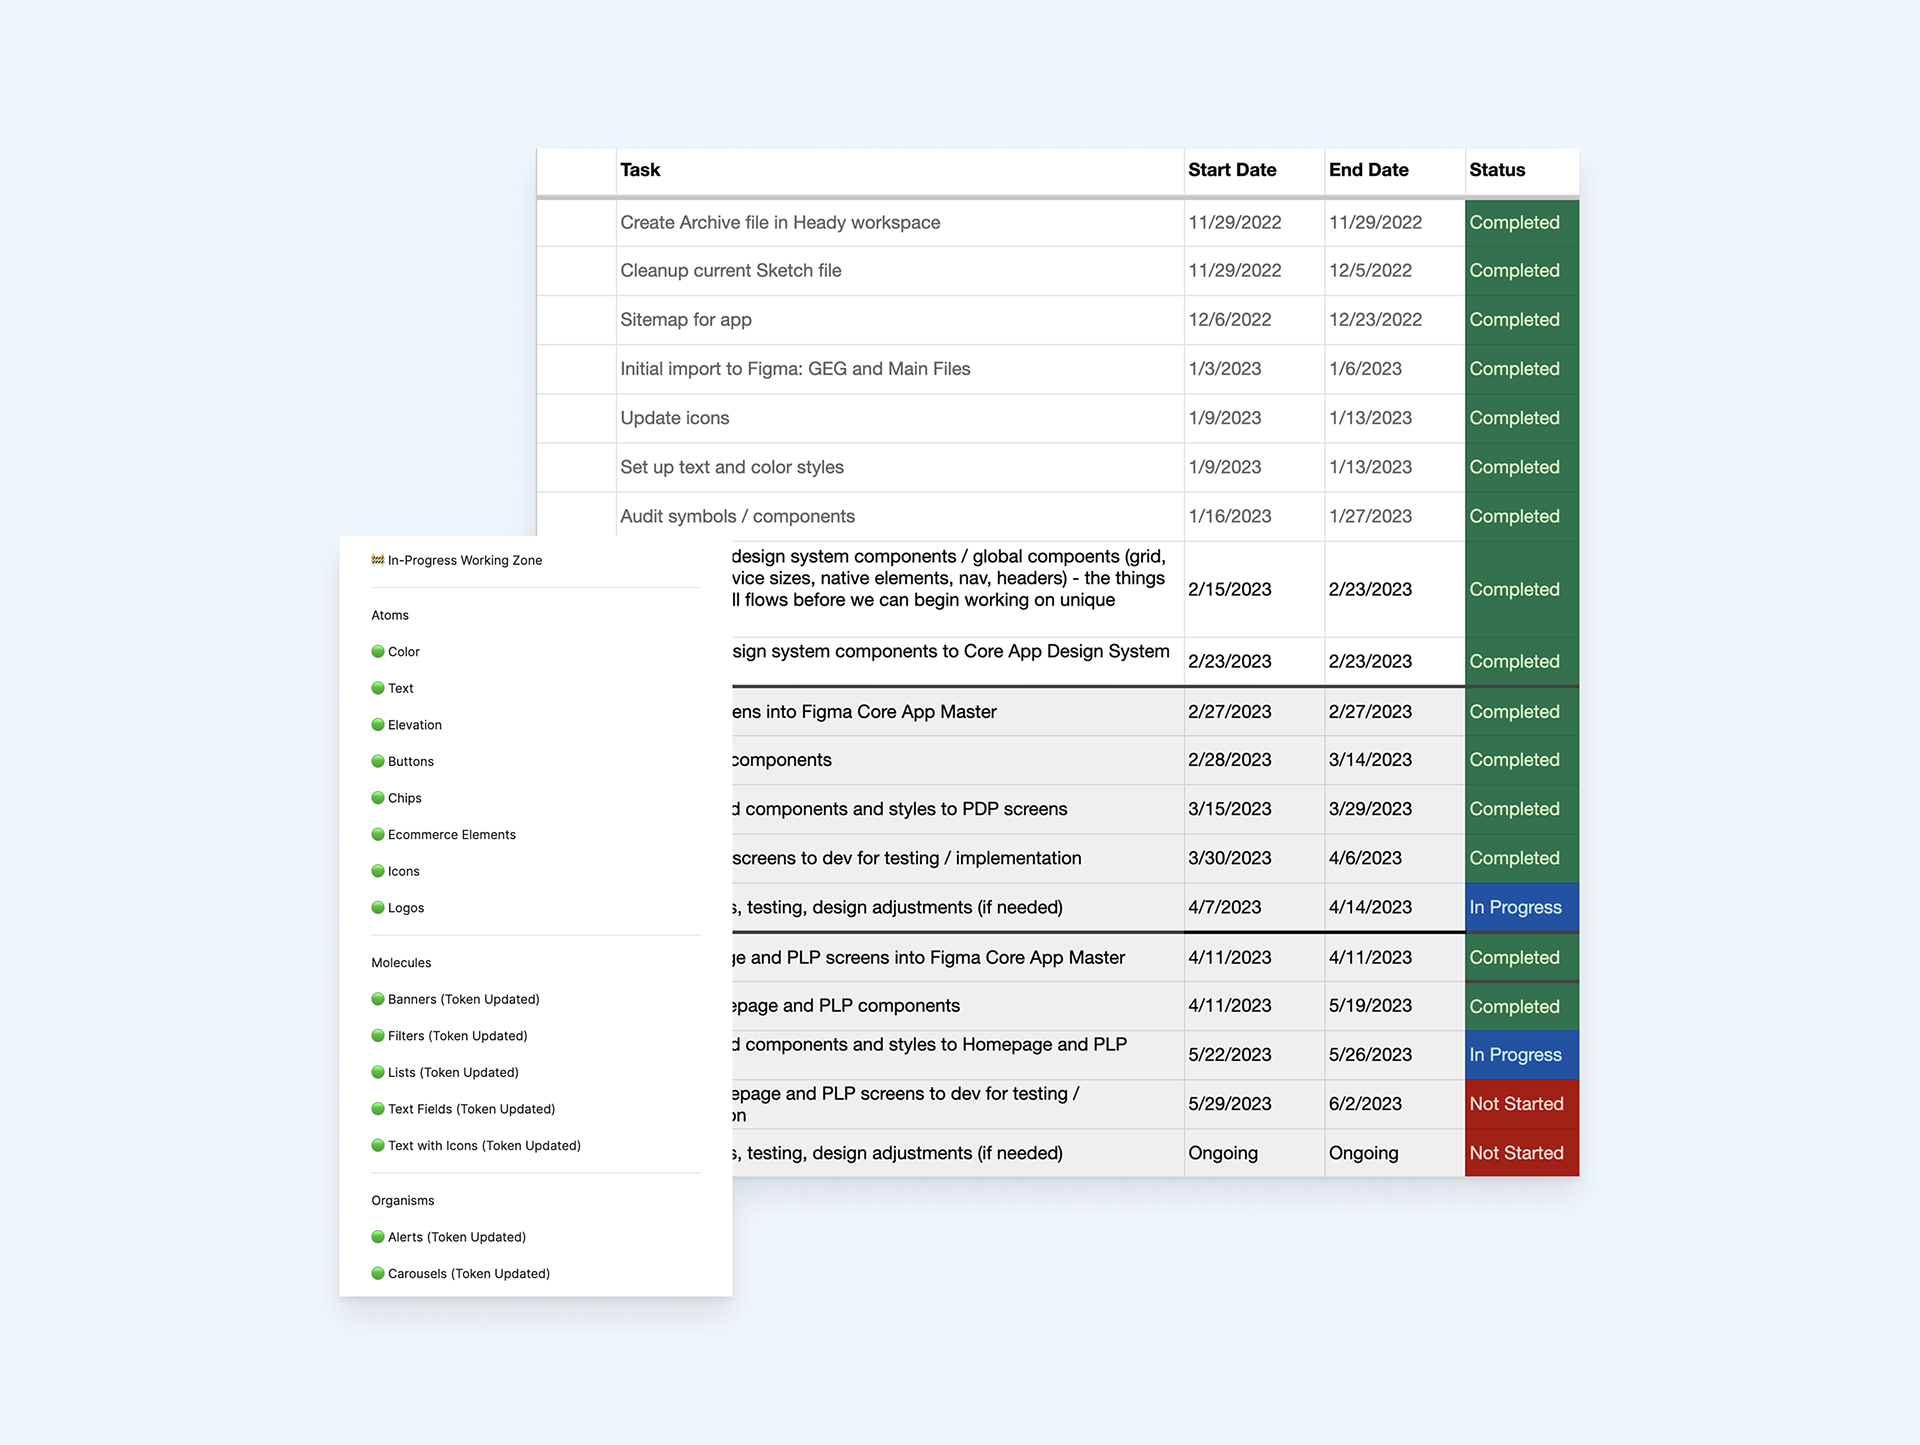
Task: Click the green dot beside Lists (Token Updated)
Action: coord(378,1072)
